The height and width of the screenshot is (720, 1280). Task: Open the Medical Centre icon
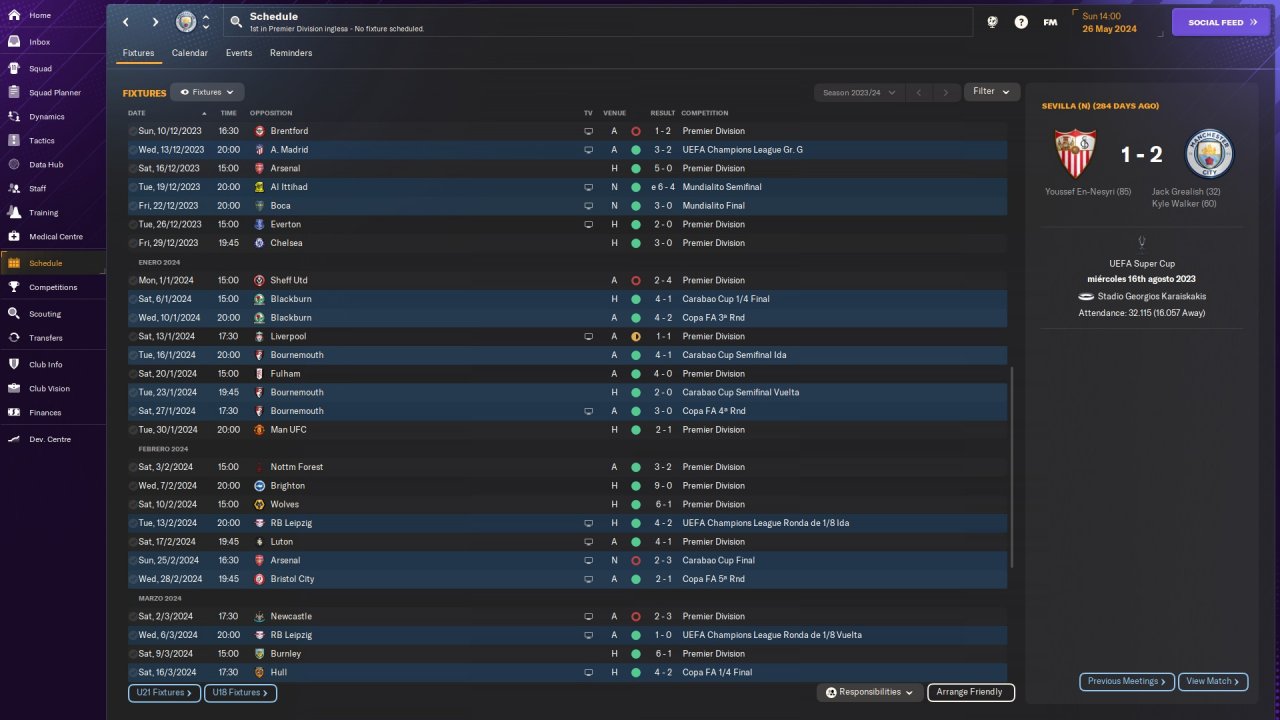point(14,237)
